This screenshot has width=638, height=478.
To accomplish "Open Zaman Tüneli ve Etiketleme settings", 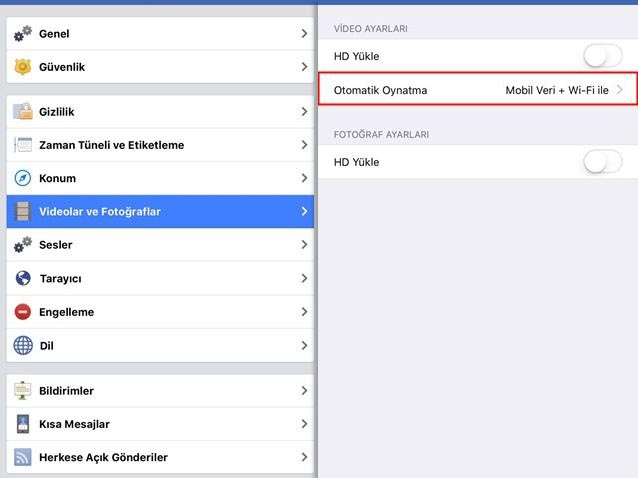I will (x=111, y=145).
